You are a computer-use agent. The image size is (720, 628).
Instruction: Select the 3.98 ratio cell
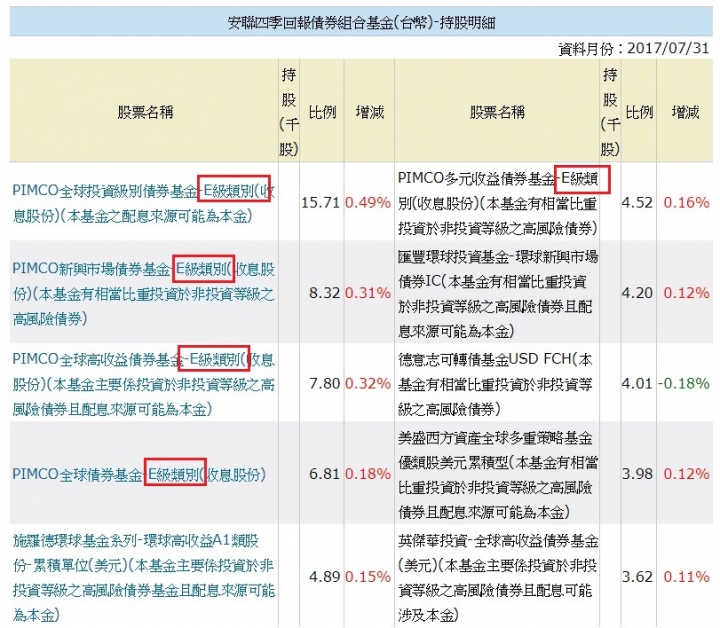(x=637, y=474)
